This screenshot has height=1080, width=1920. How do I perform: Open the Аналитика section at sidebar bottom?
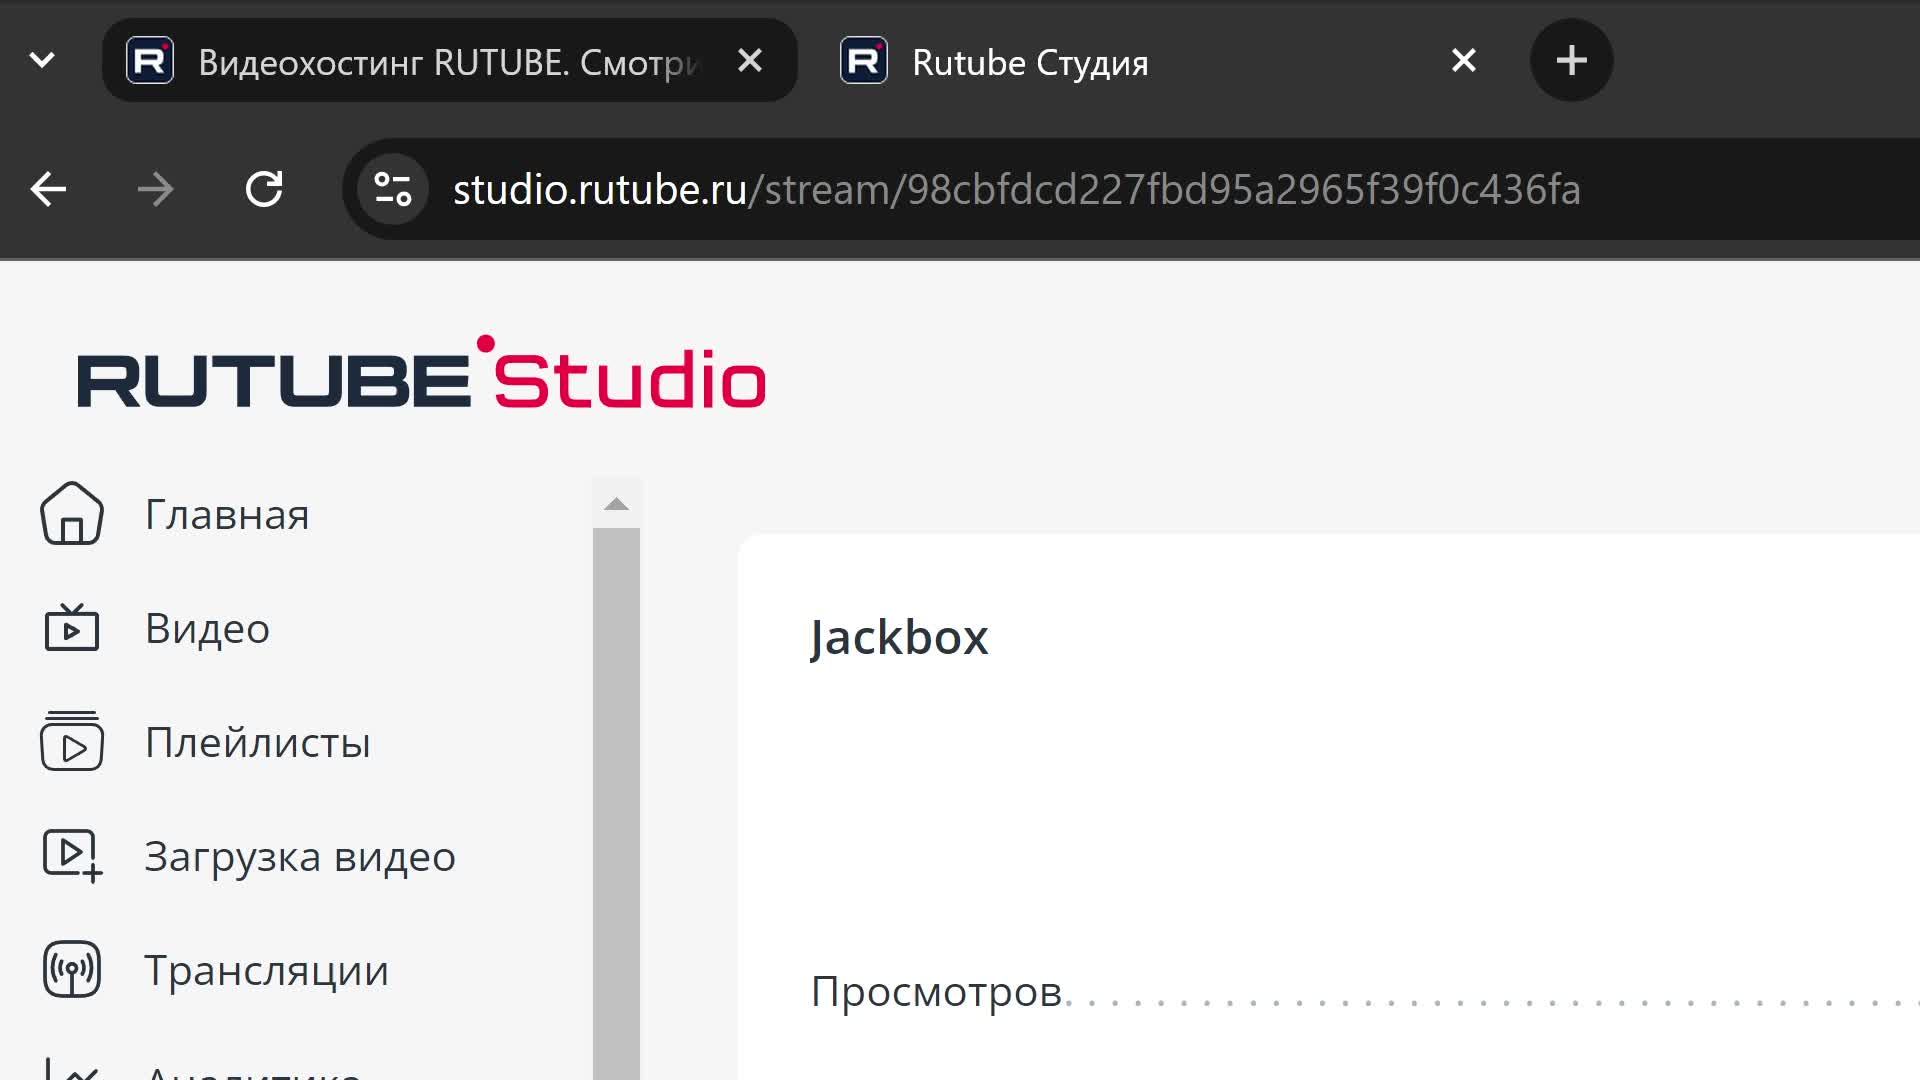(70, 1070)
